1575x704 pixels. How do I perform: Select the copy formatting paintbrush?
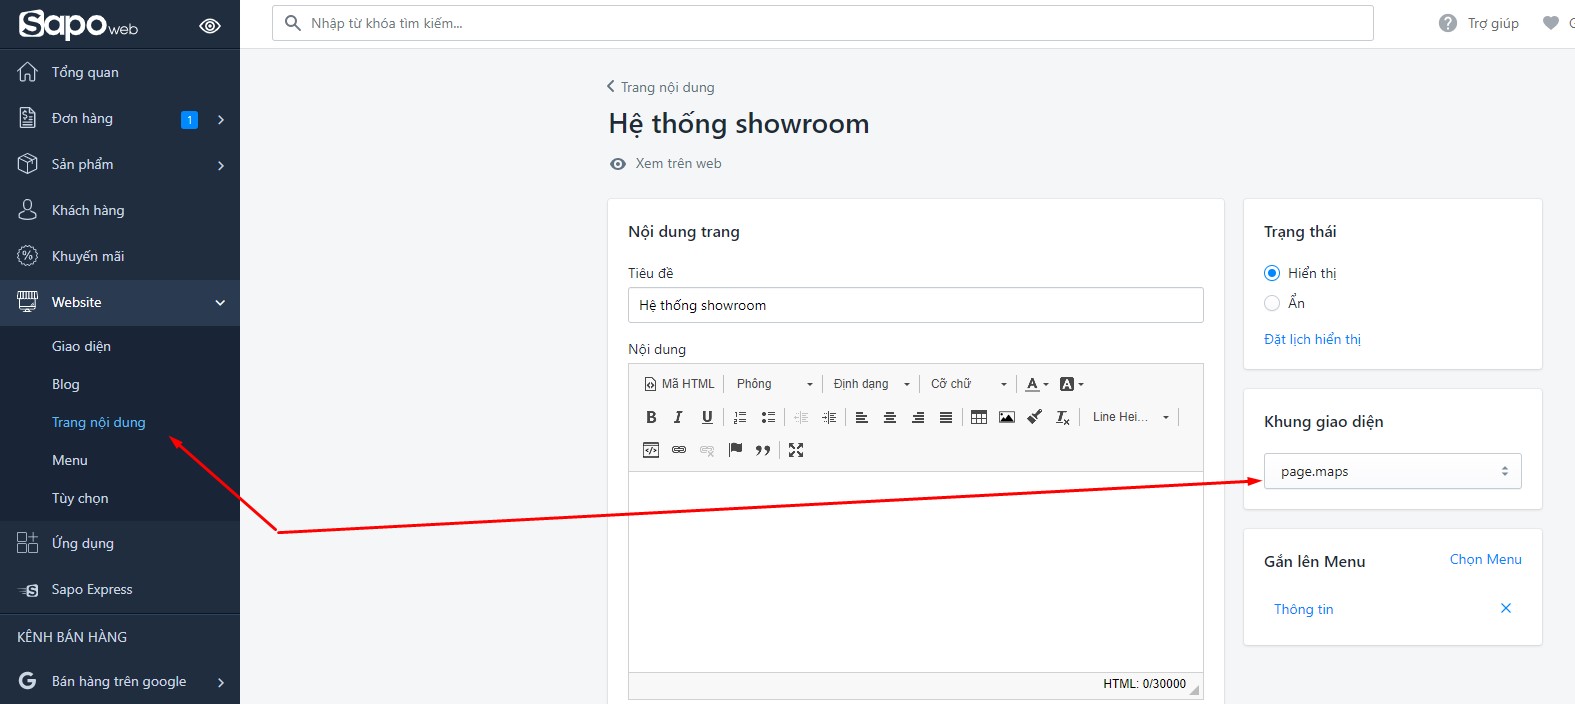tap(1035, 417)
